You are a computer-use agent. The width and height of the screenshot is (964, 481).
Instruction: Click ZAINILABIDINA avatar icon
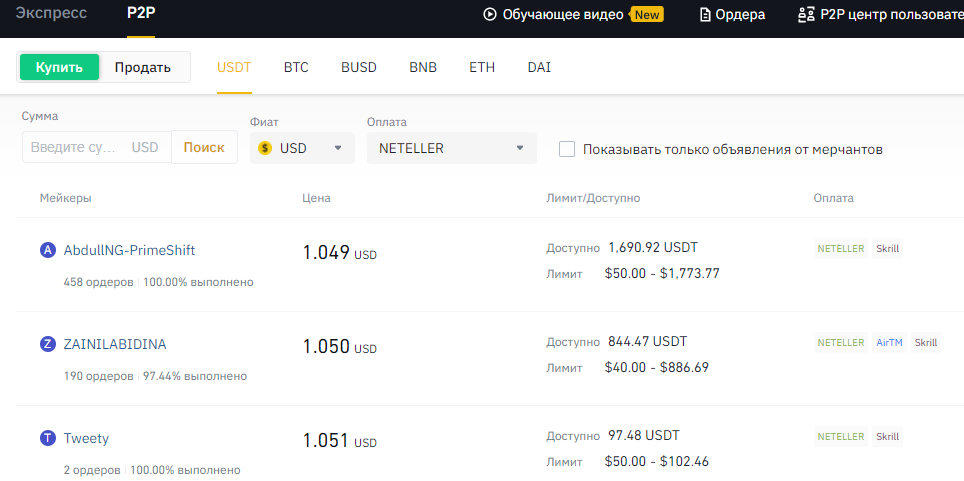point(48,344)
